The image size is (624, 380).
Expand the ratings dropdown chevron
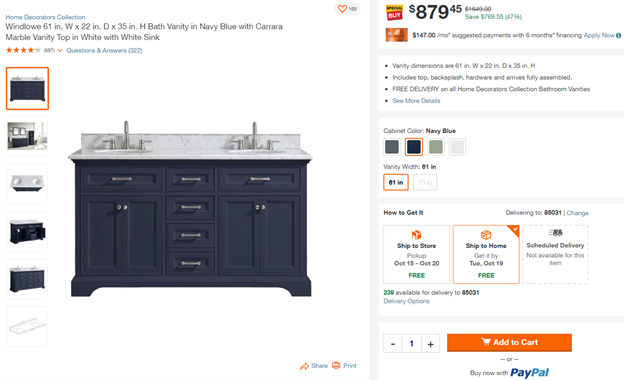tap(60, 51)
